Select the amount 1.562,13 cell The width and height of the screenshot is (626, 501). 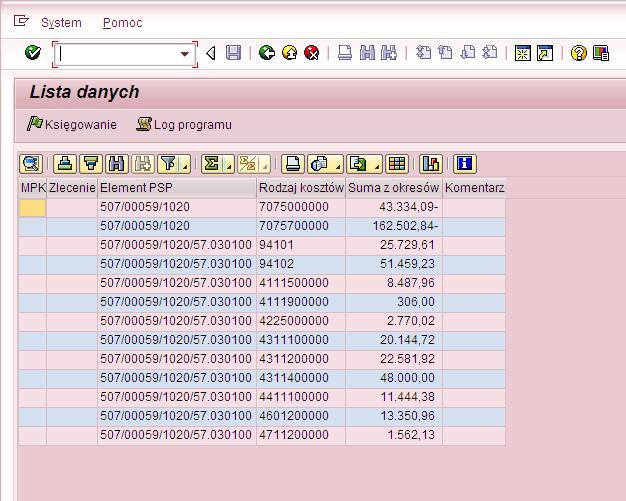point(394,435)
